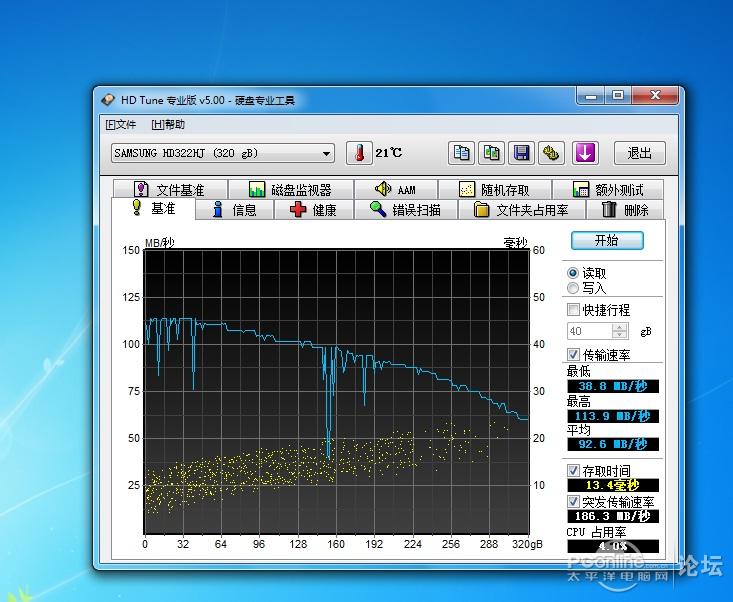Start the benchmark with 开始 button
Screen dimensions: 733x602
[607, 240]
